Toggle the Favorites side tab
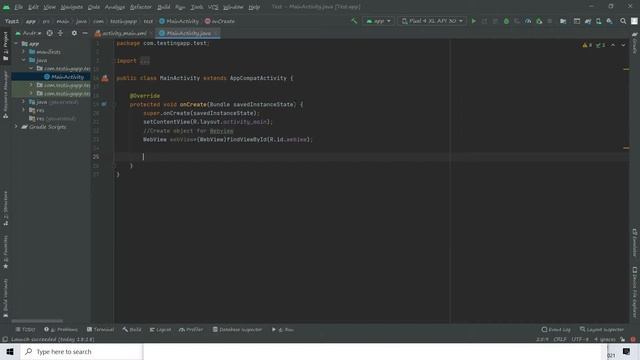640x360 pixels. tap(5, 252)
